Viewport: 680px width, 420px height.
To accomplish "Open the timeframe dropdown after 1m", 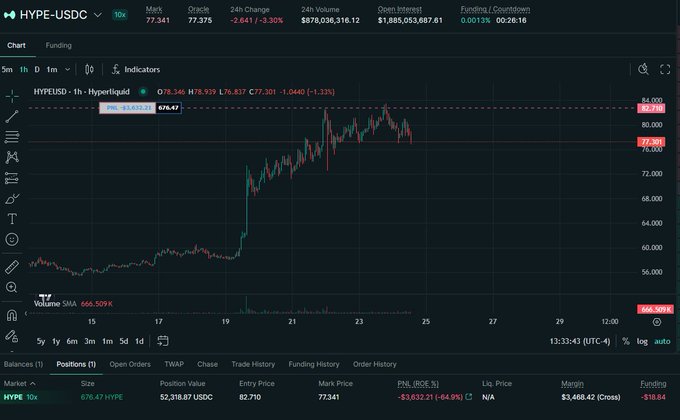I will click(67, 69).
